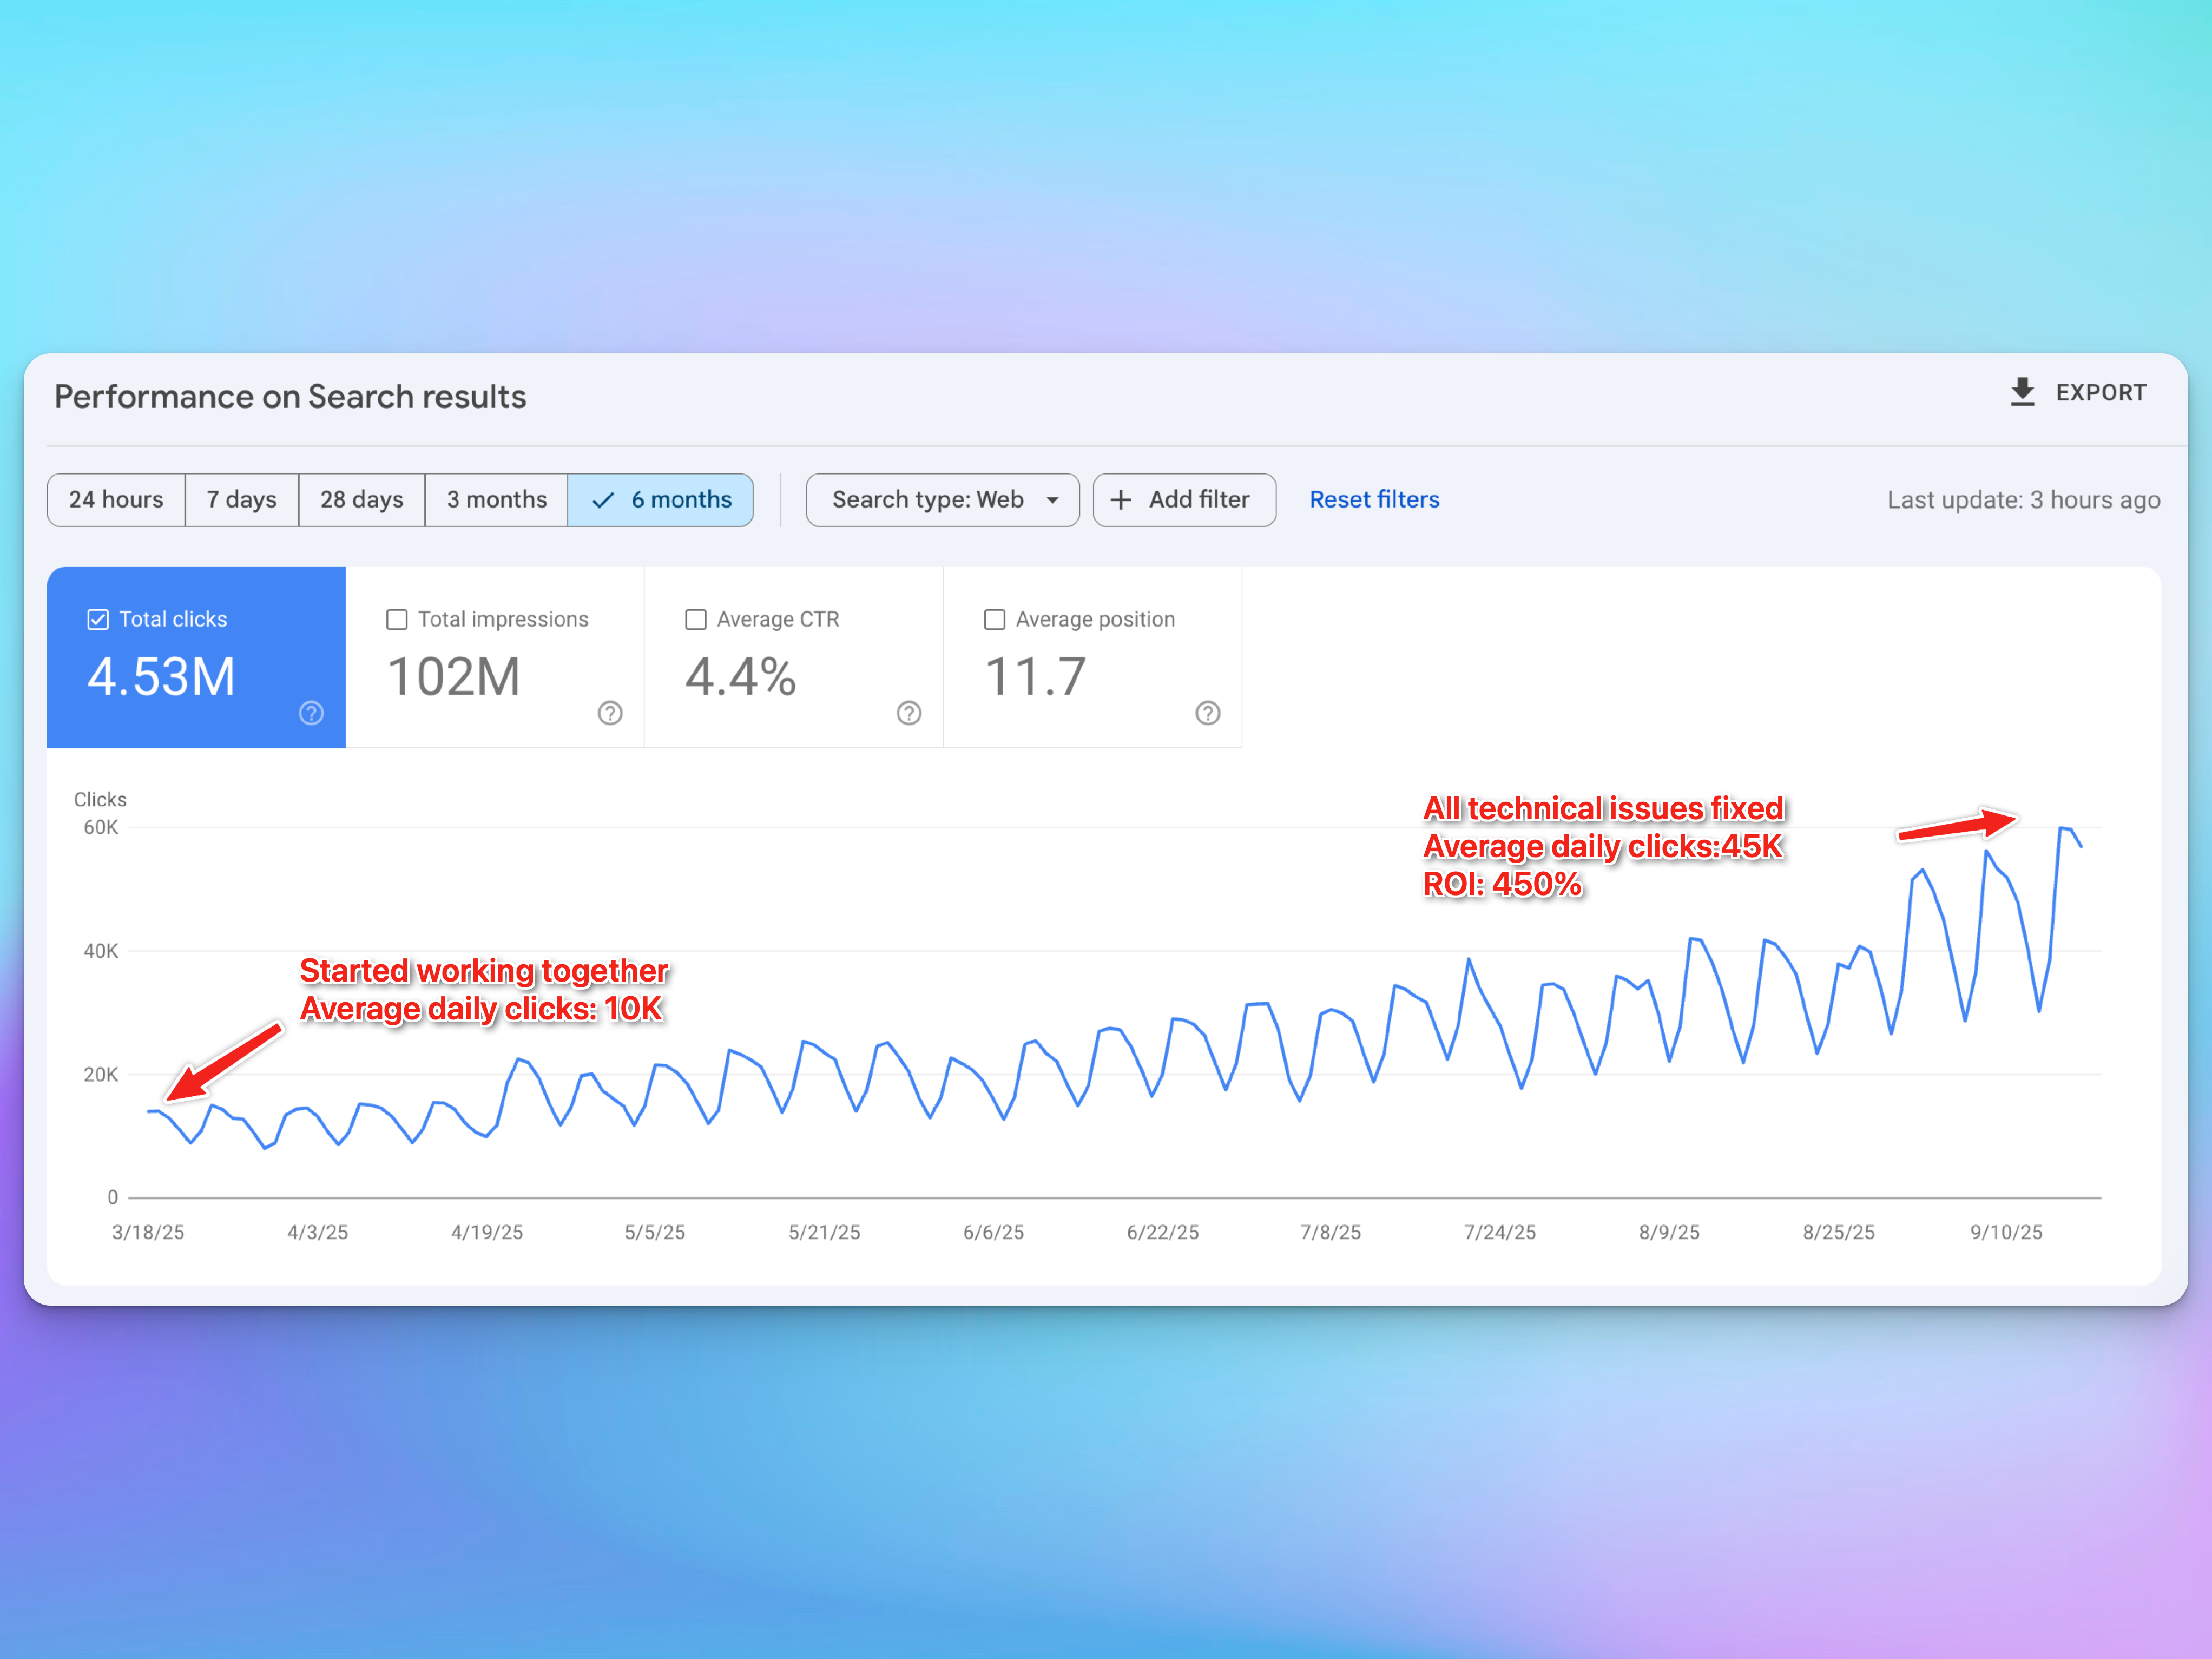Click the Total clicks card label
The width and height of the screenshot is (2212, 1659).
(x=173, y=620)
